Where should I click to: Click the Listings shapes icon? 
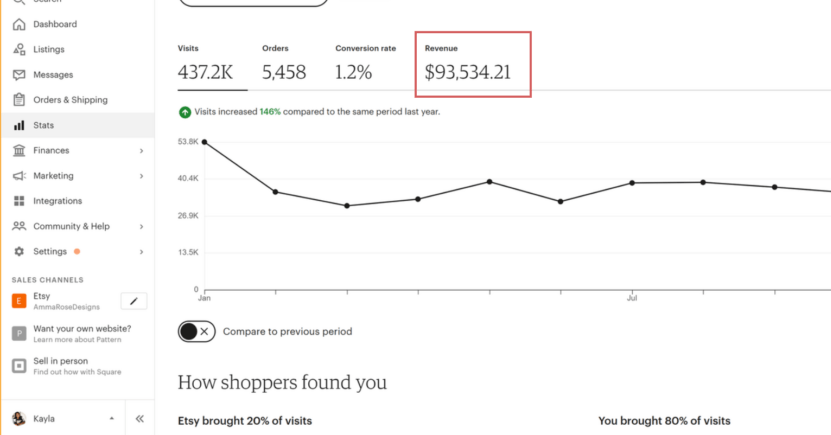pyautogui.click(x=19, y=49)
